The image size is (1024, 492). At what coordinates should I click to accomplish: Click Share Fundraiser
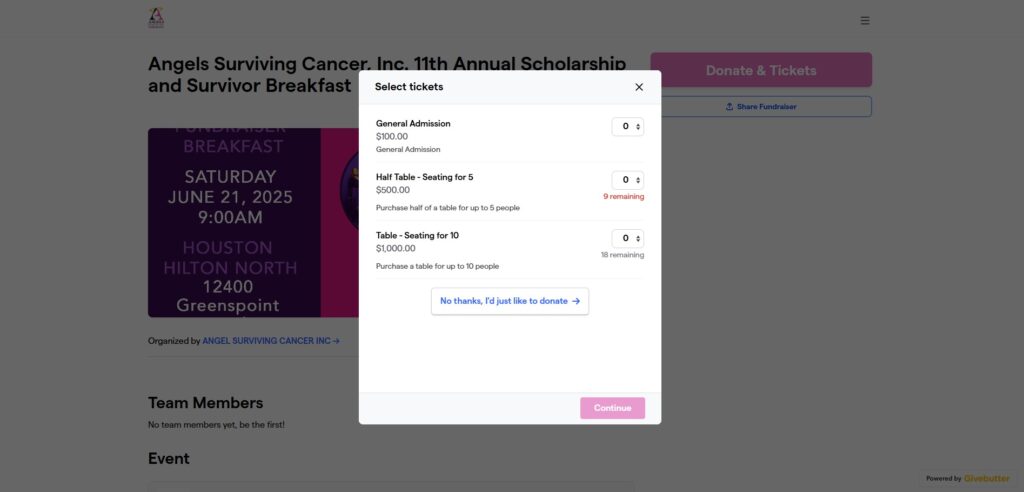[x=761, y=106]
